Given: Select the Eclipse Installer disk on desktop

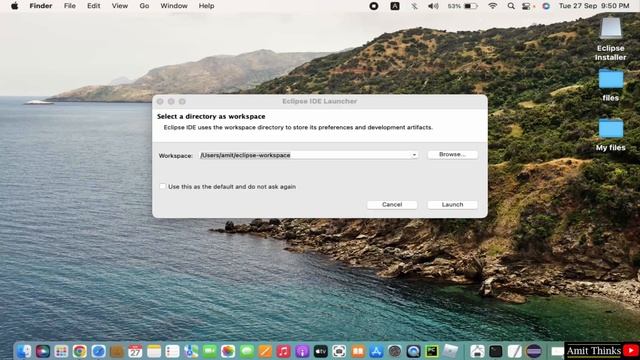Looking at the screenshot, I should pyautogui.click(x=611, y=39).
